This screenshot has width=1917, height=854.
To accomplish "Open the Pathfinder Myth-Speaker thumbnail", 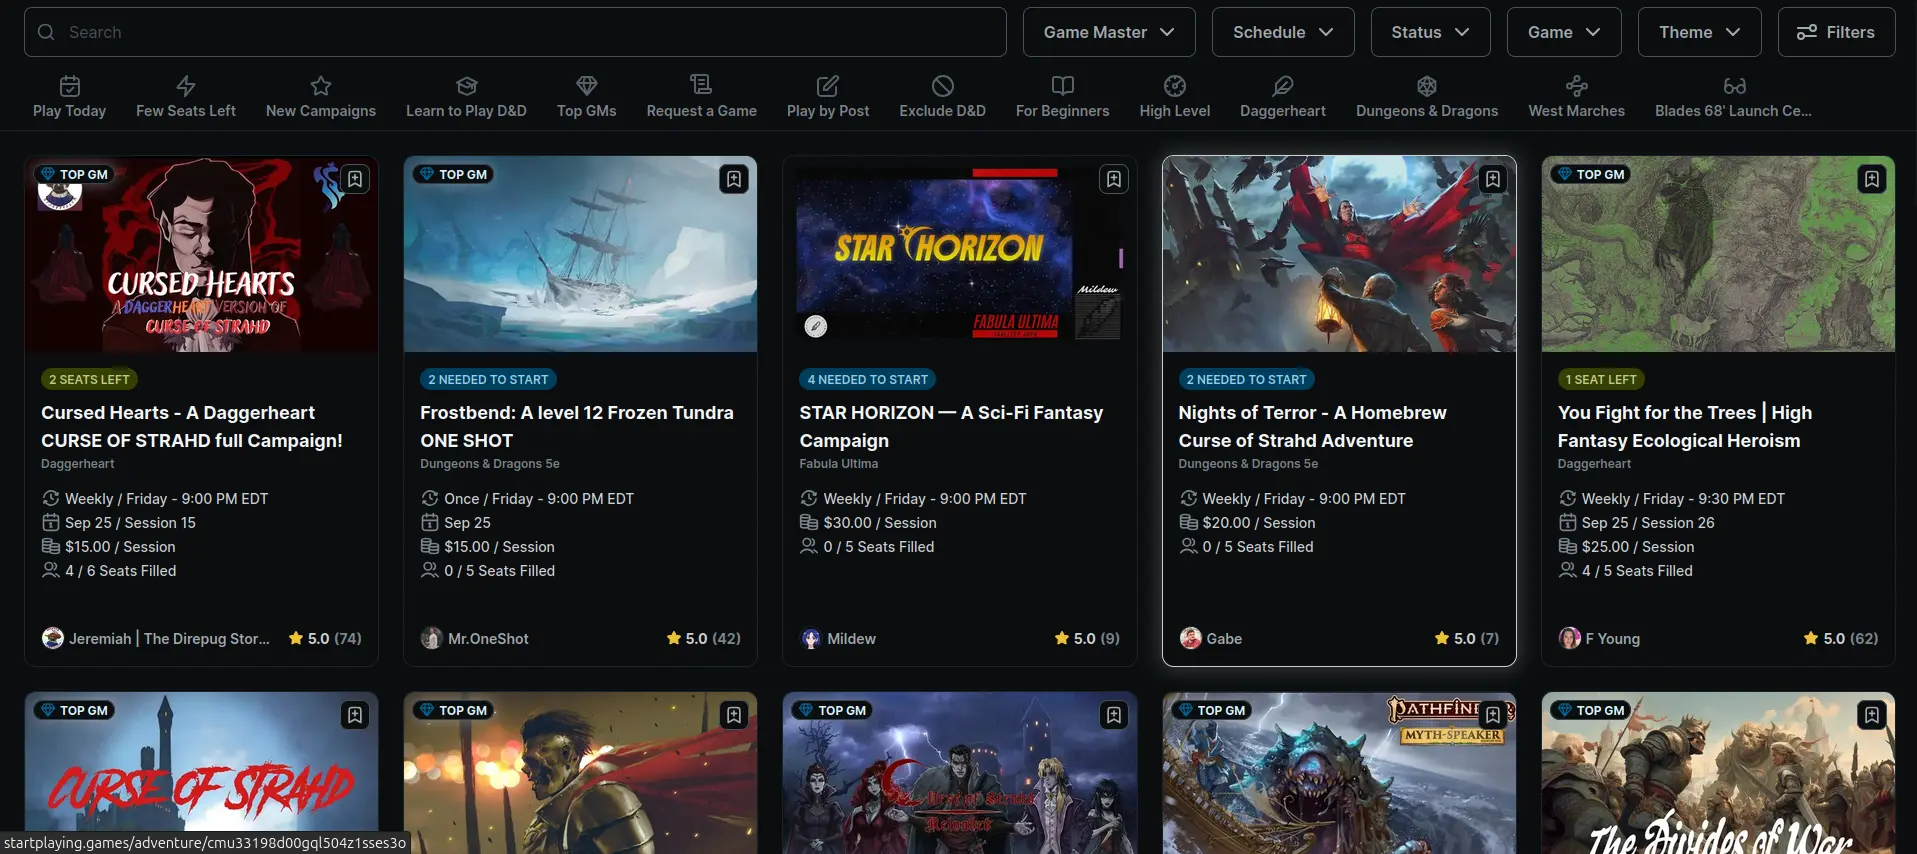I will pos(1339,773).
